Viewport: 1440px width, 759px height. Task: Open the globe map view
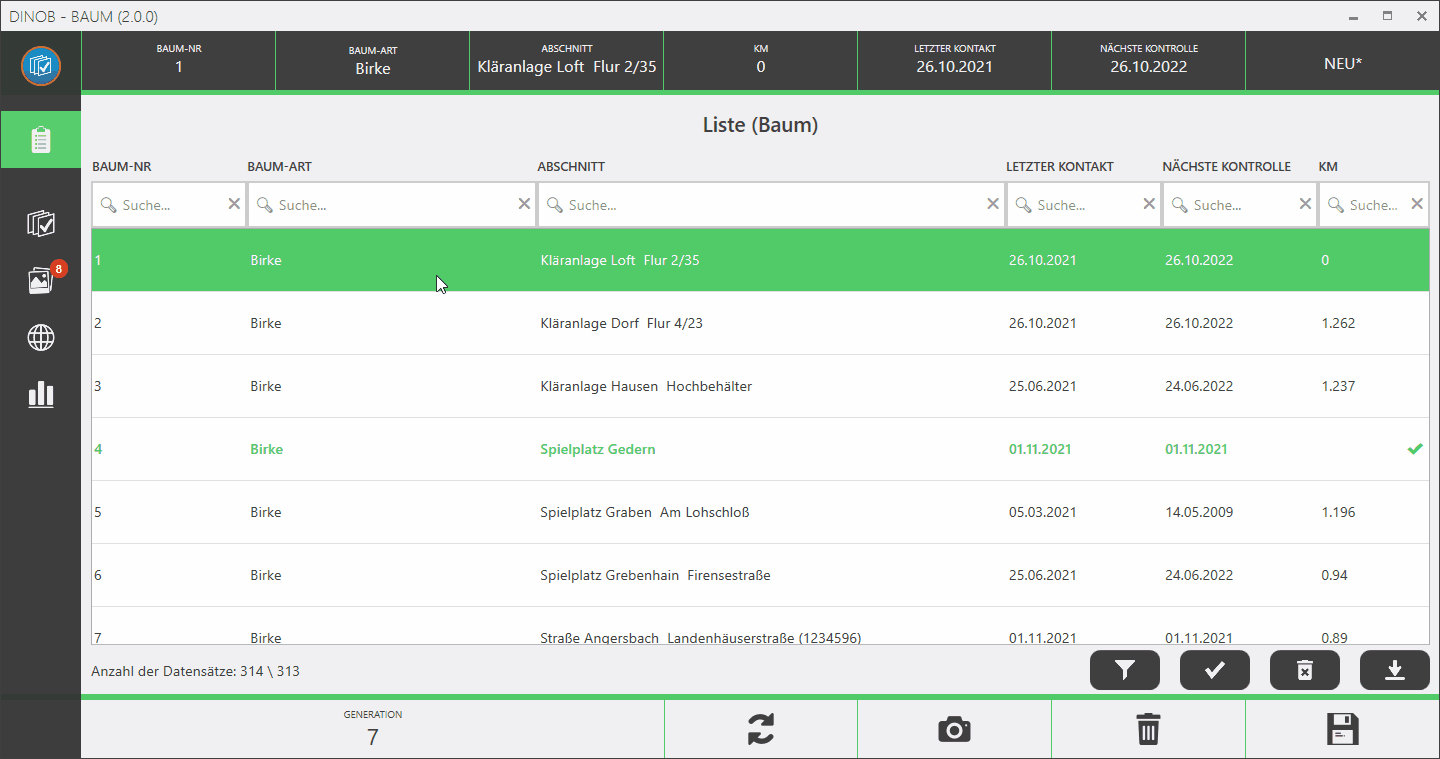point(40,338)
